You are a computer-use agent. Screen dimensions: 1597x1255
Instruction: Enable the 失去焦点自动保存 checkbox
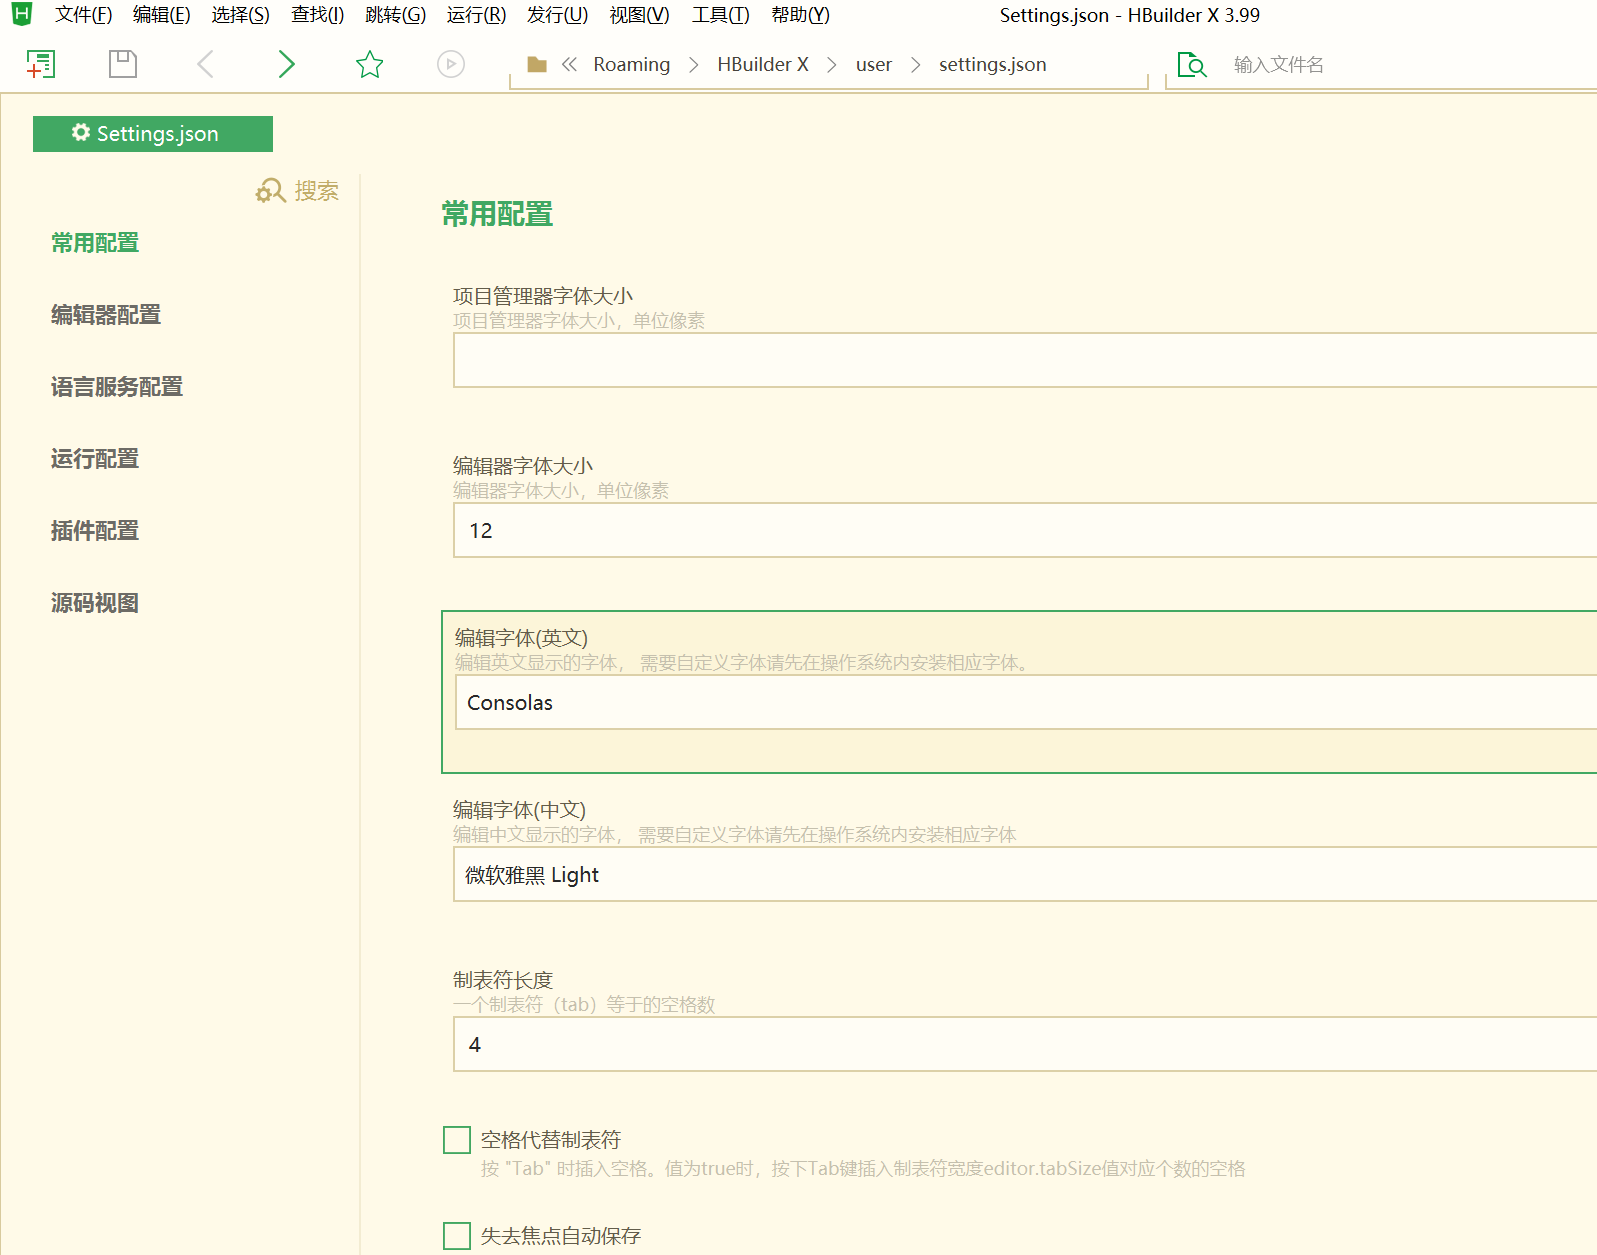457,1236
